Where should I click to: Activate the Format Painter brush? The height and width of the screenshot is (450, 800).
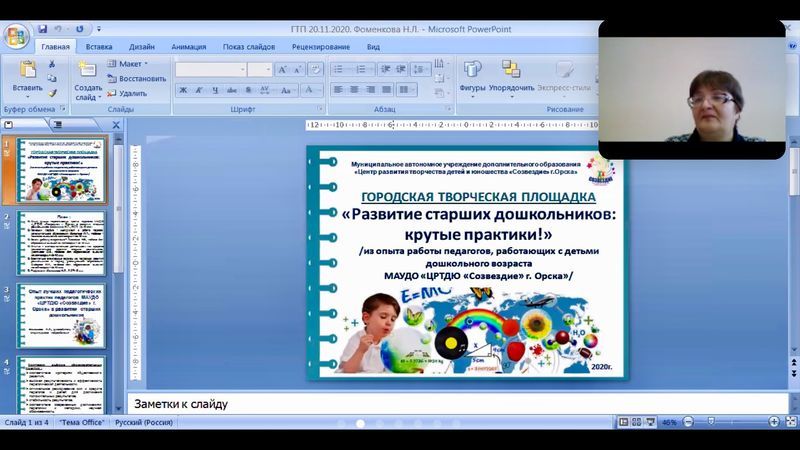coord(52,93)
